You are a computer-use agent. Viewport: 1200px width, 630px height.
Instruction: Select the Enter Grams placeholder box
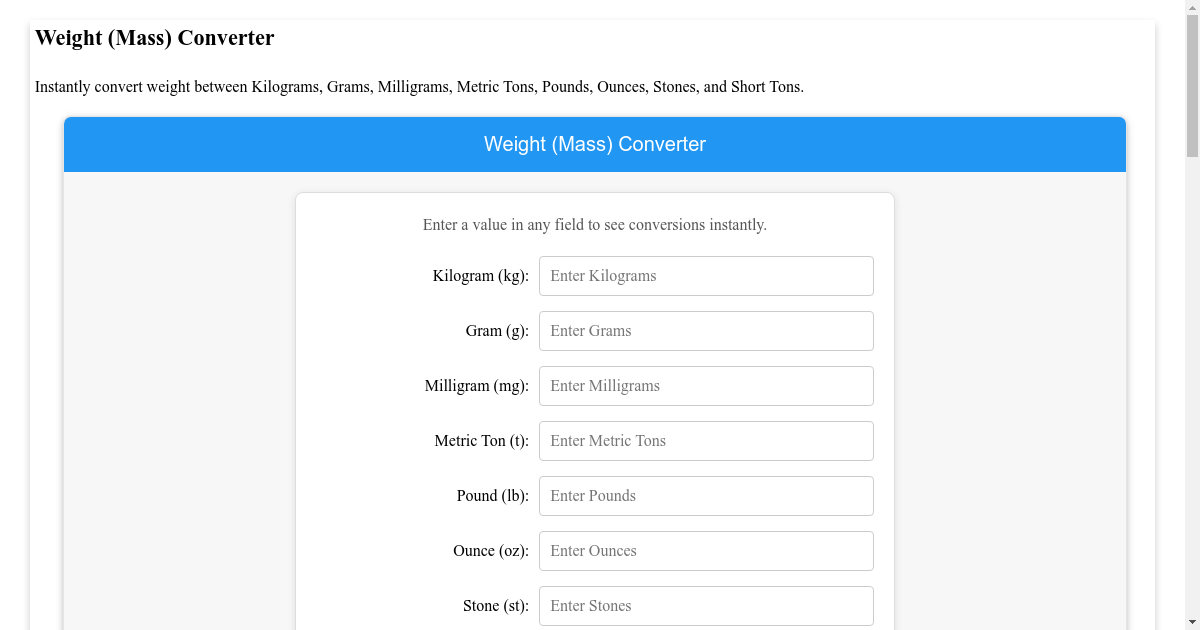pos(706,331)
